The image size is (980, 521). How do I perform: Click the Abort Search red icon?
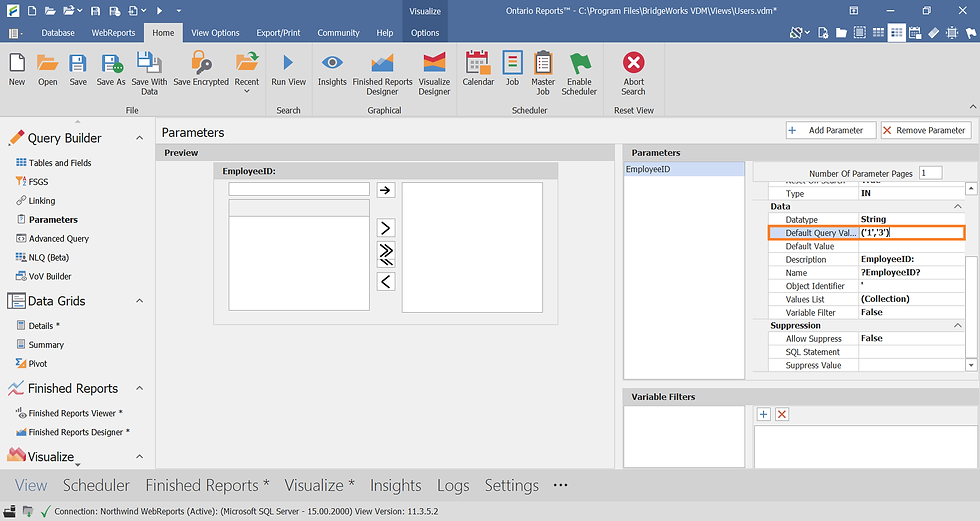633,62
